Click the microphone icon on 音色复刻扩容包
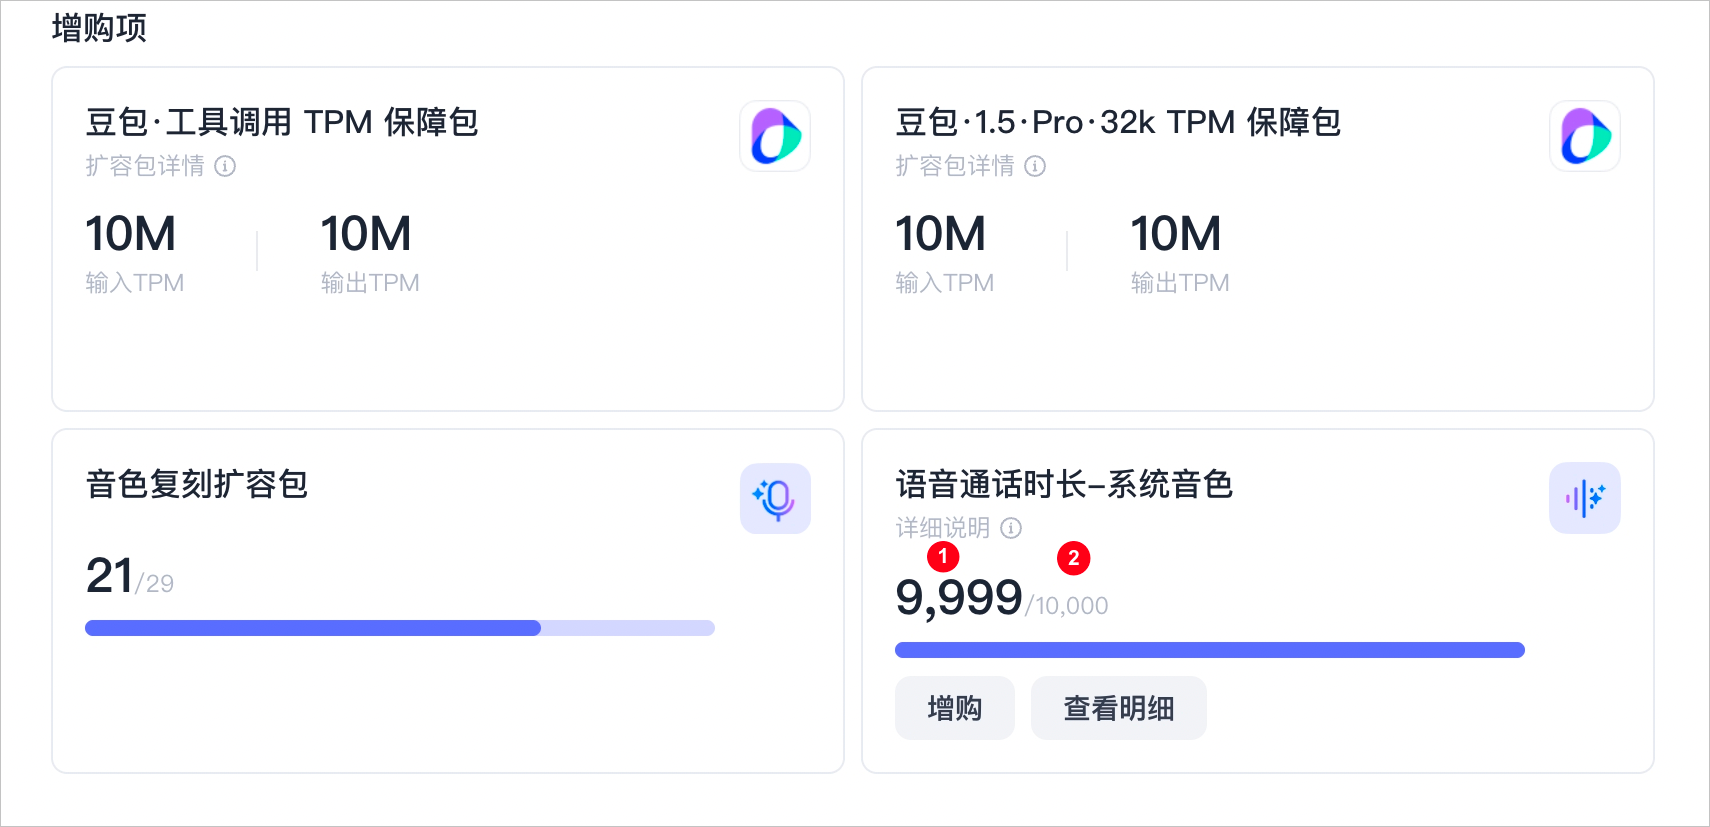Screen dimensions: 1710x827 775,498
